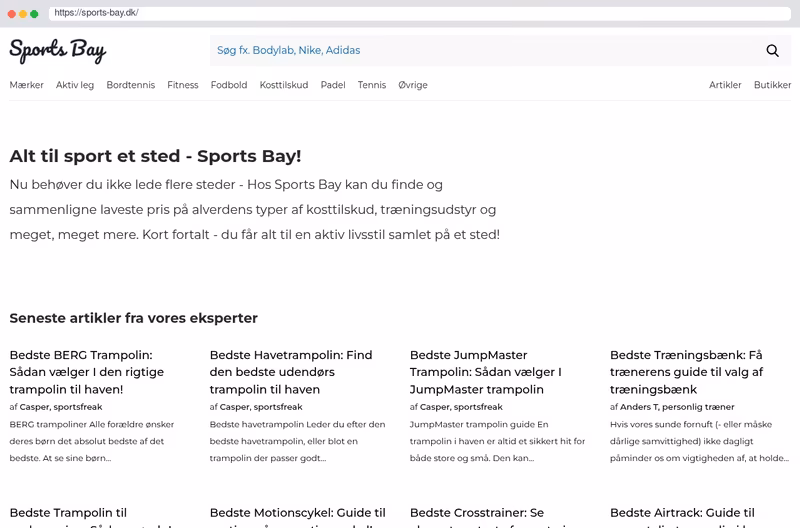This screenshot has width=800, height=528.
Task: Click author line under BERG Trampolin article
Action: (56, 407)
